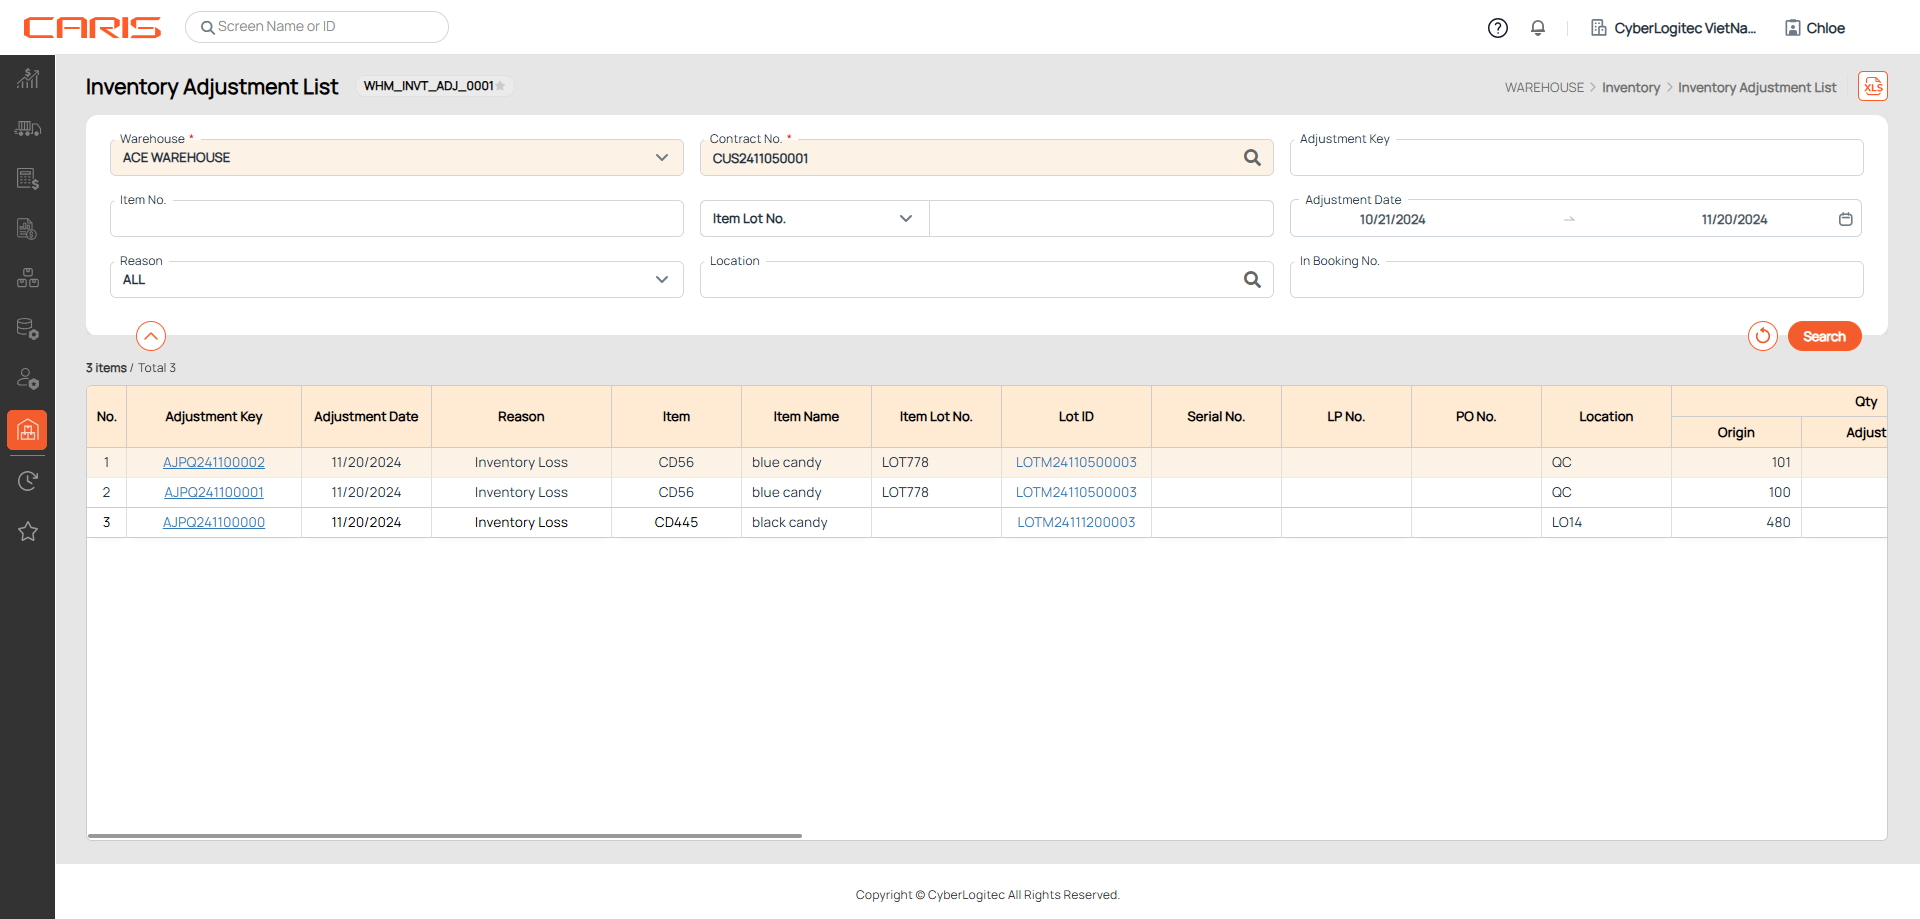The image size is (1920, 919).
Task: Click the help question mark icon
Action: coord(1497,28)
